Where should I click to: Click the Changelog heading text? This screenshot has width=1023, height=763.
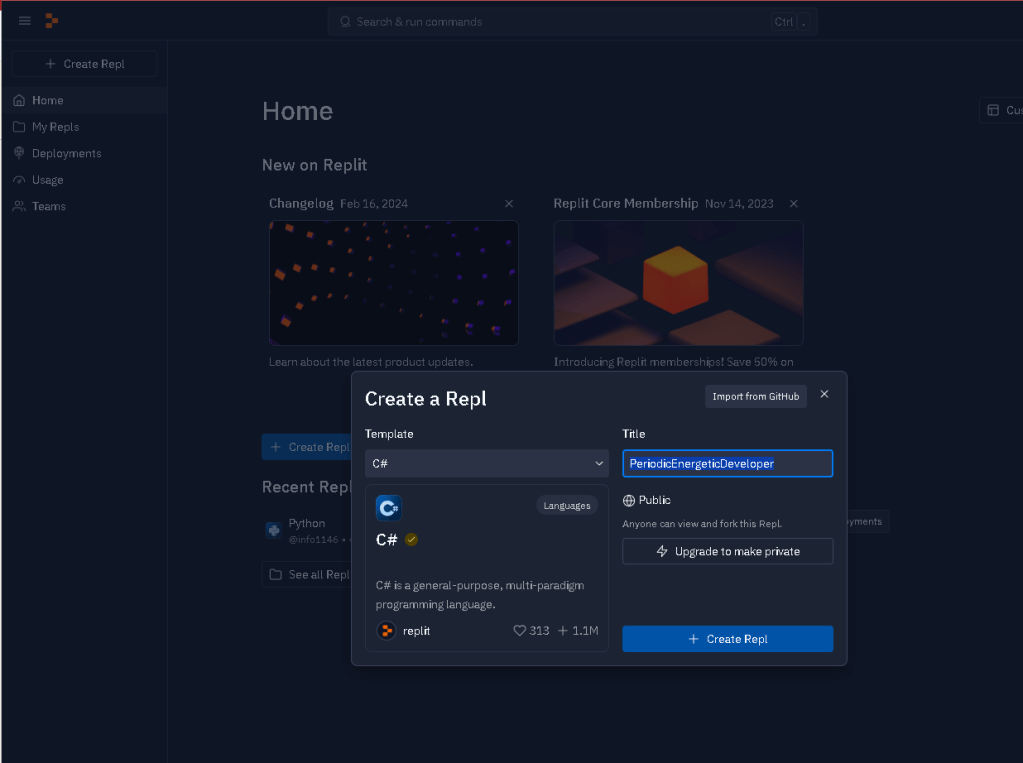301,204
